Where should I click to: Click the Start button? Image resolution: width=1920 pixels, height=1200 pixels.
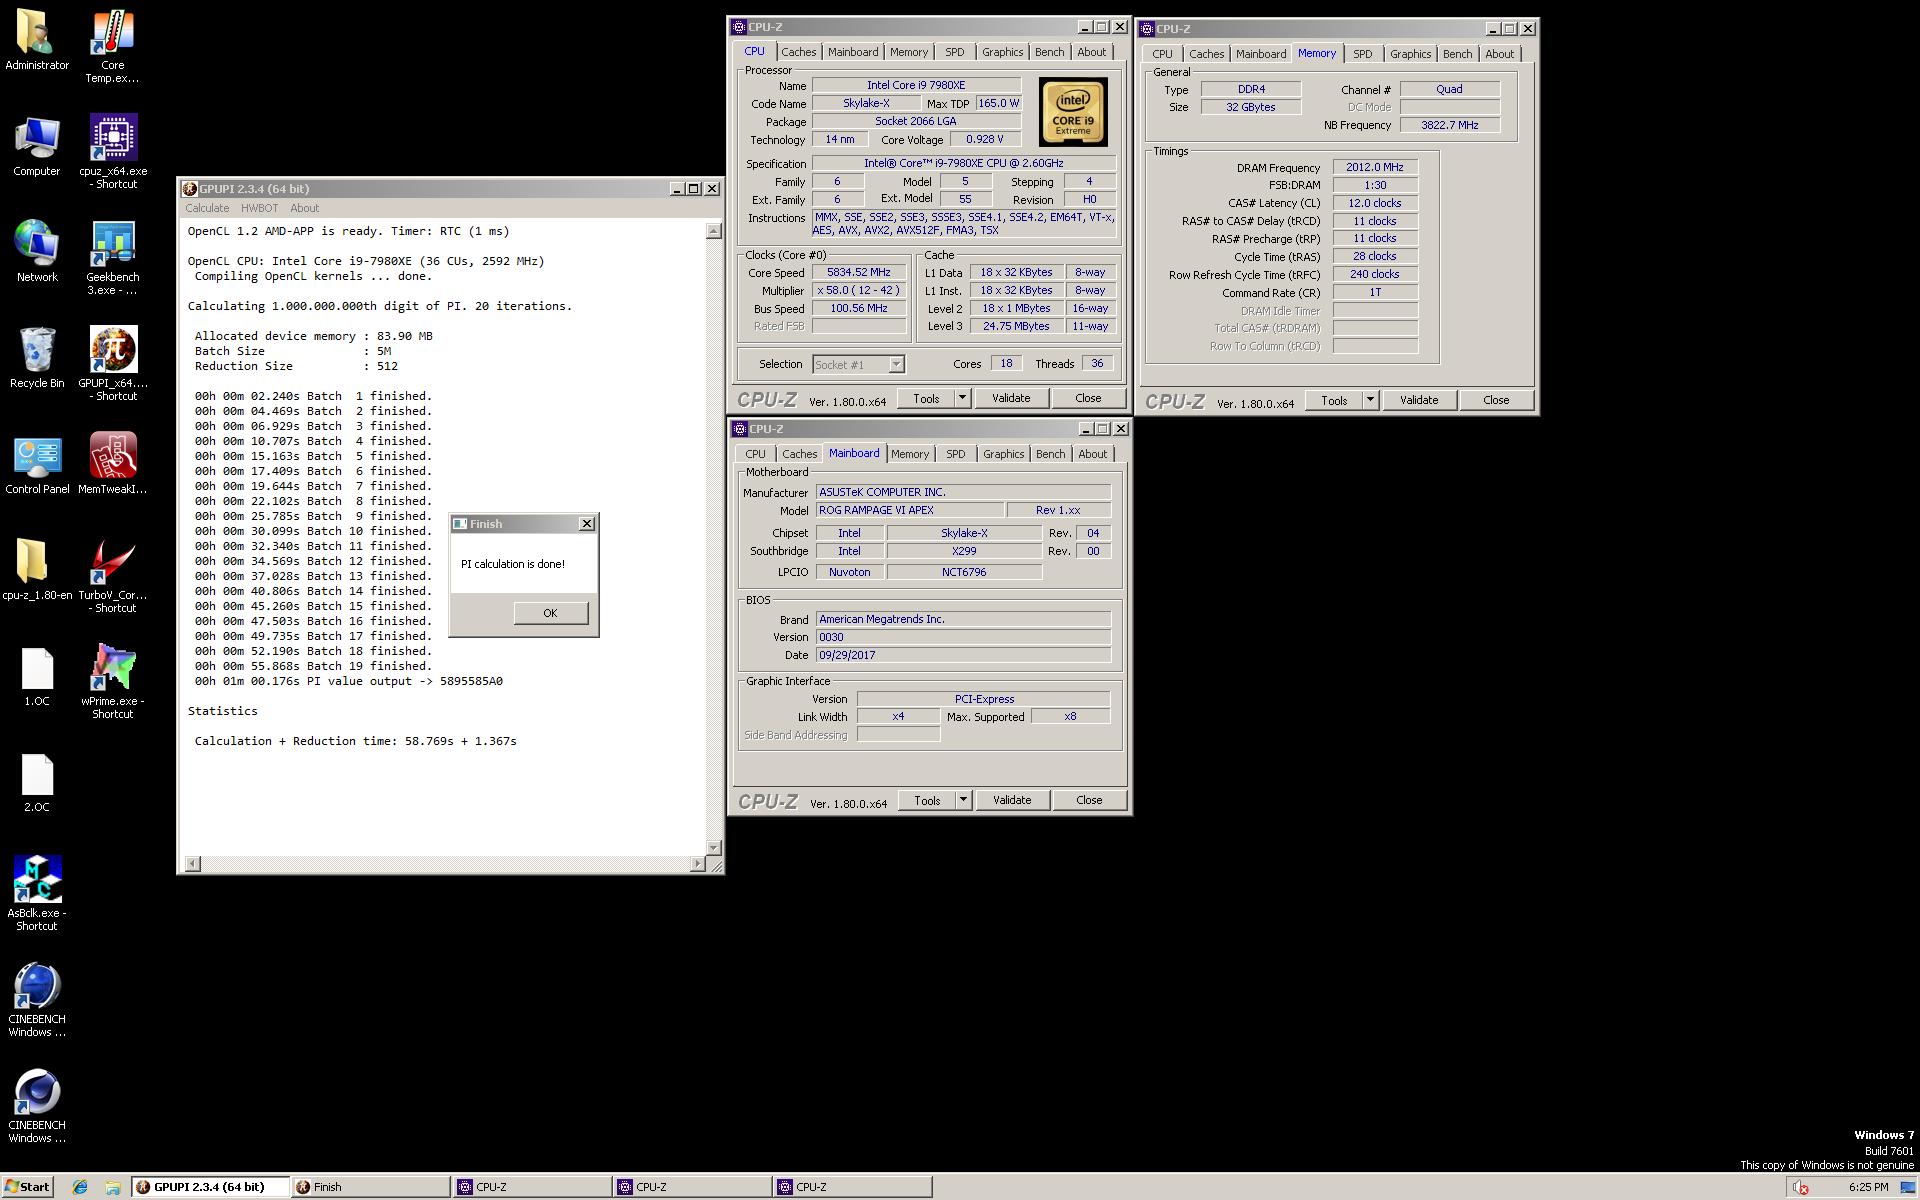point(27,1187)
